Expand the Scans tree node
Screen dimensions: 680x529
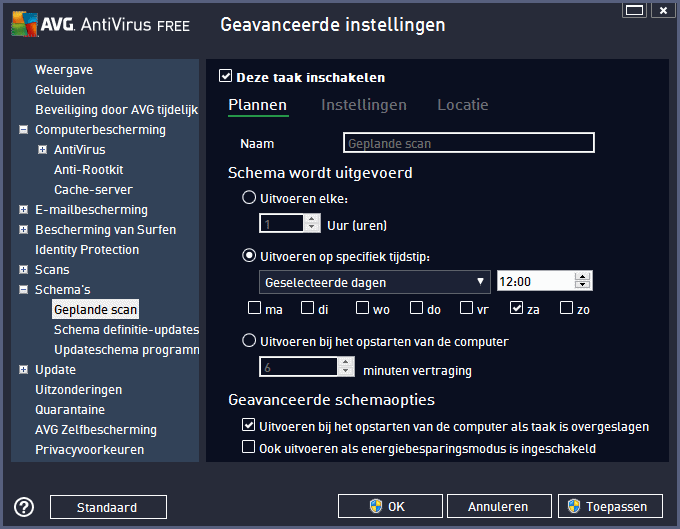click(x=24, y=270)
